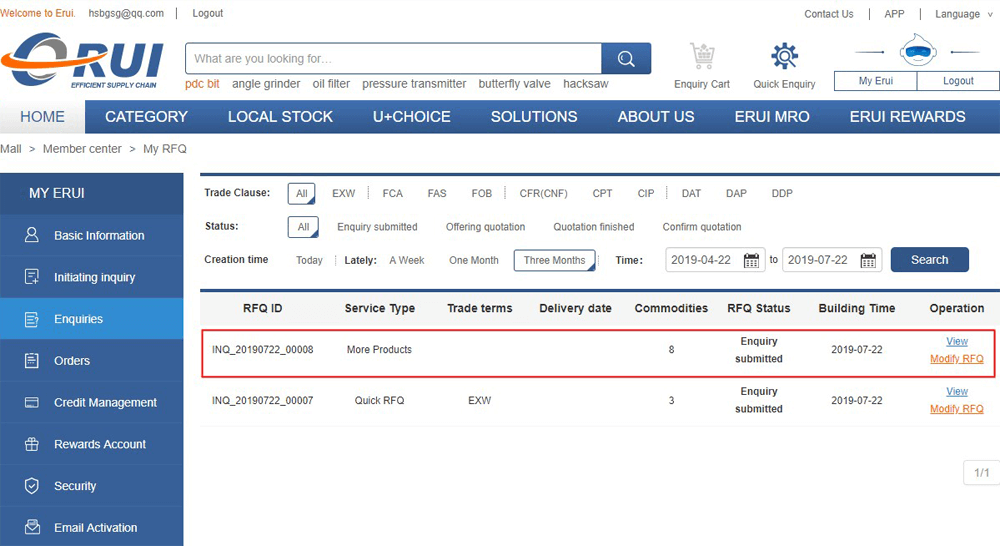The width and height of the screenshot is (1000, 546).
Task: Select All trade clause filter
Action: pos(302,193)
